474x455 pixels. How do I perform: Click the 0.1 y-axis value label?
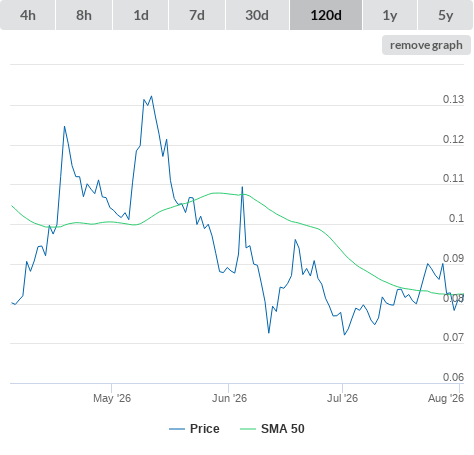tap(456, 218)
